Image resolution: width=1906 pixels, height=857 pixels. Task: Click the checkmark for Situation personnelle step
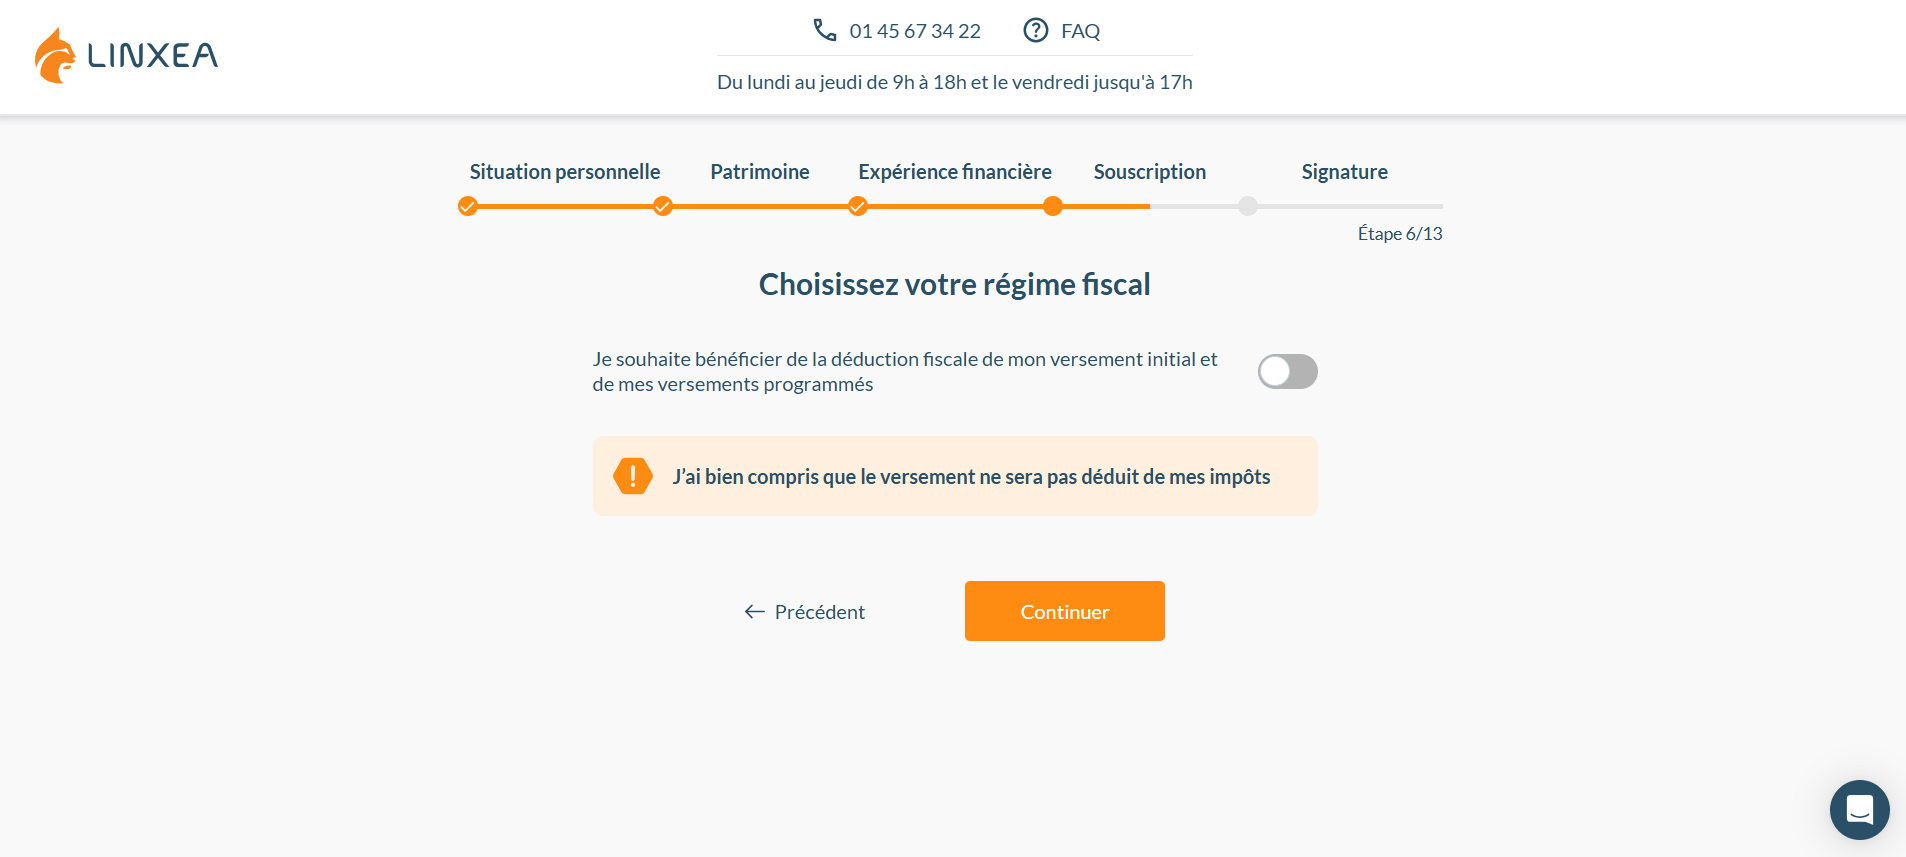point(468,206)
